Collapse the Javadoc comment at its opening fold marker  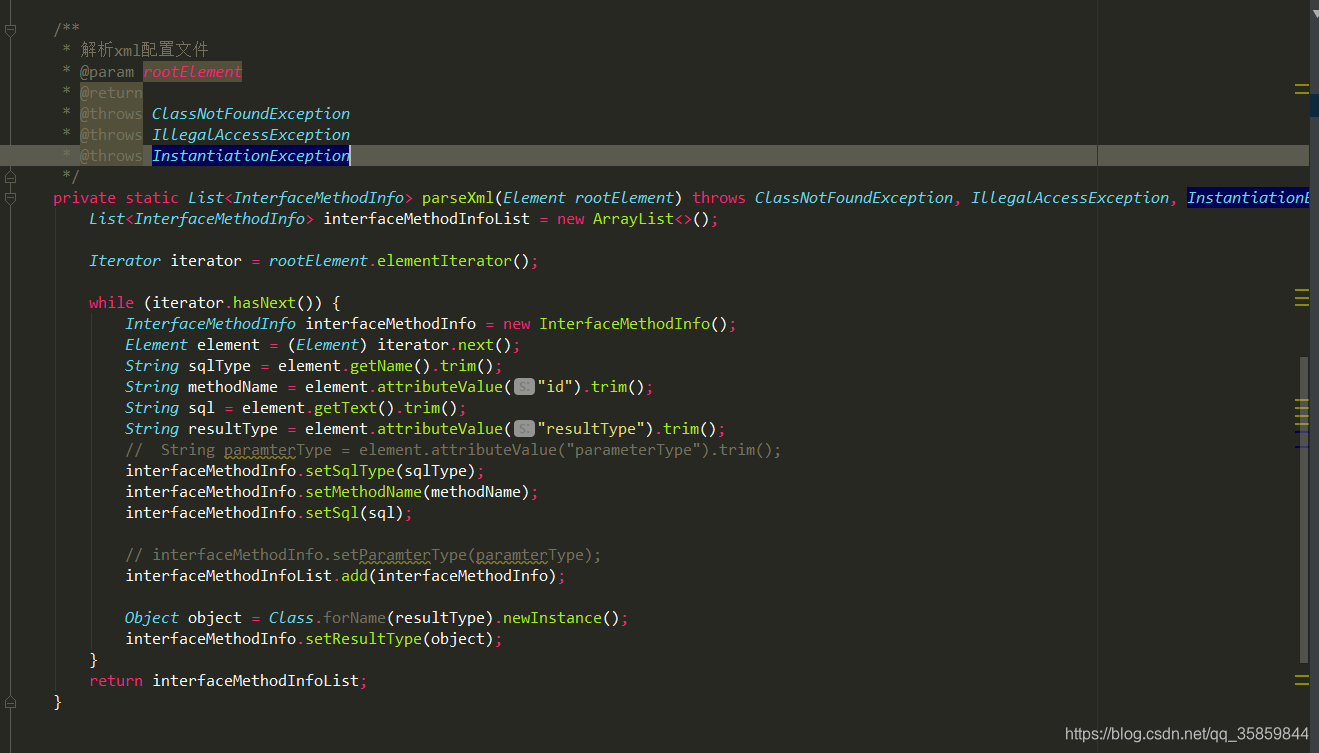pyautogui.click(x=10, y=30)
